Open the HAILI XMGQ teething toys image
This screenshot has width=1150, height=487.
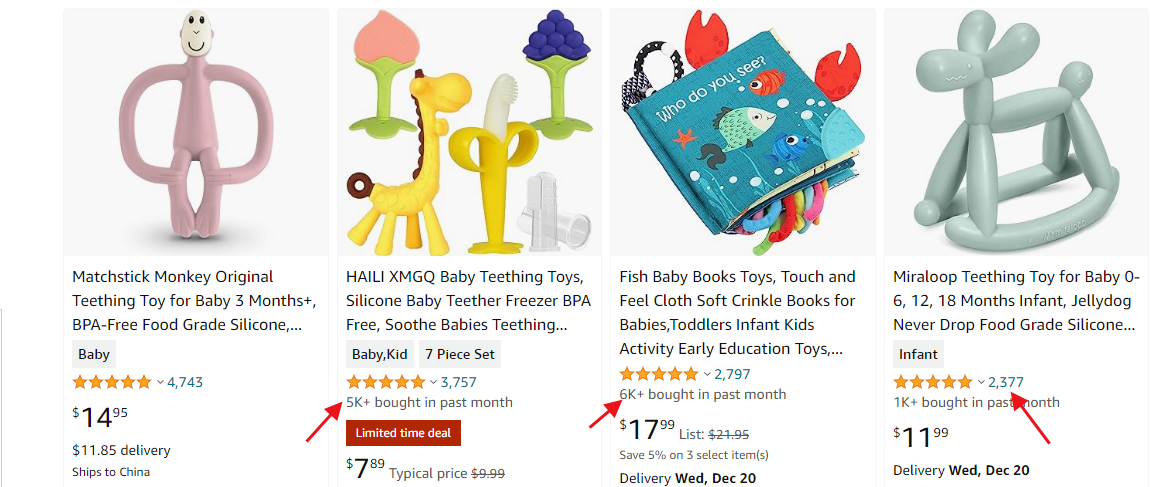coord(469,133)
